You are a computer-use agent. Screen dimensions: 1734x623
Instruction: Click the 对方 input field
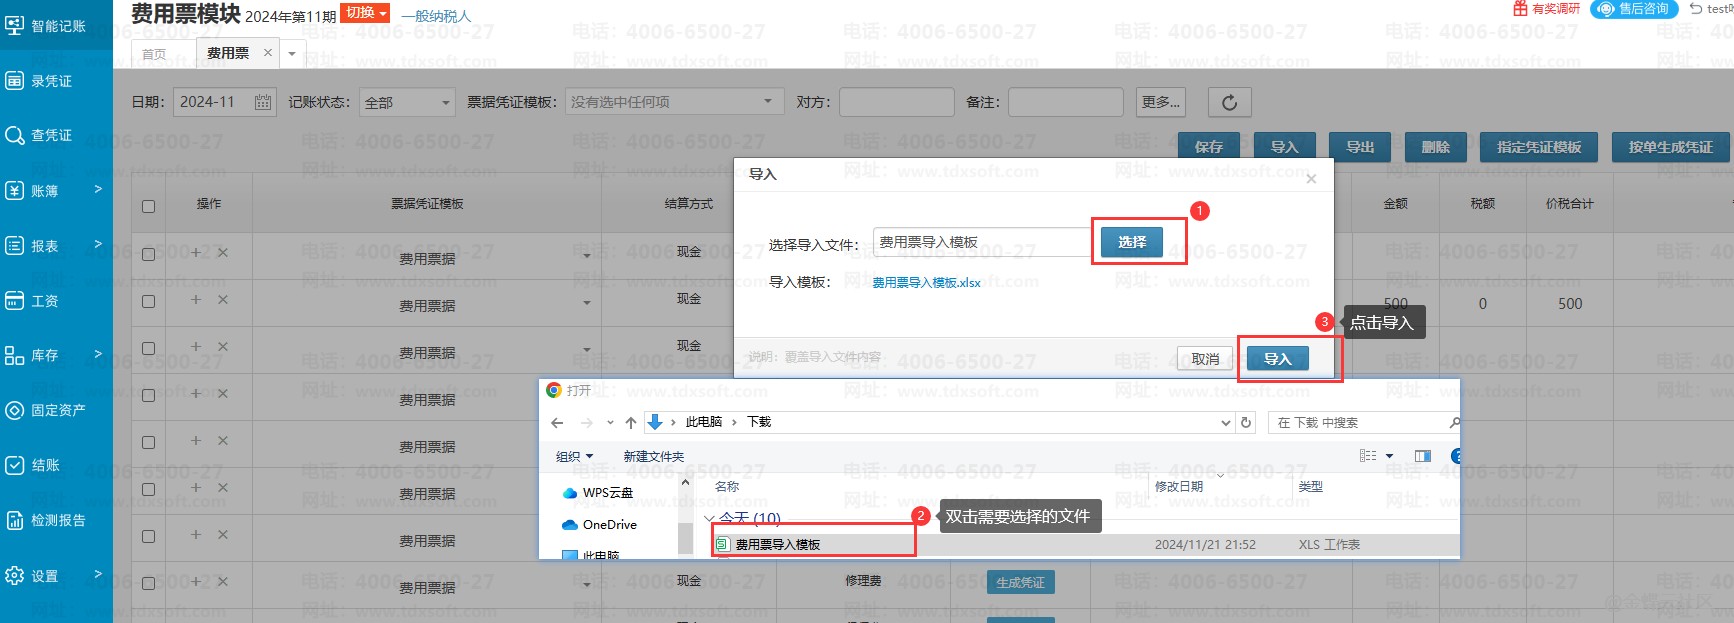pos(896,102)
